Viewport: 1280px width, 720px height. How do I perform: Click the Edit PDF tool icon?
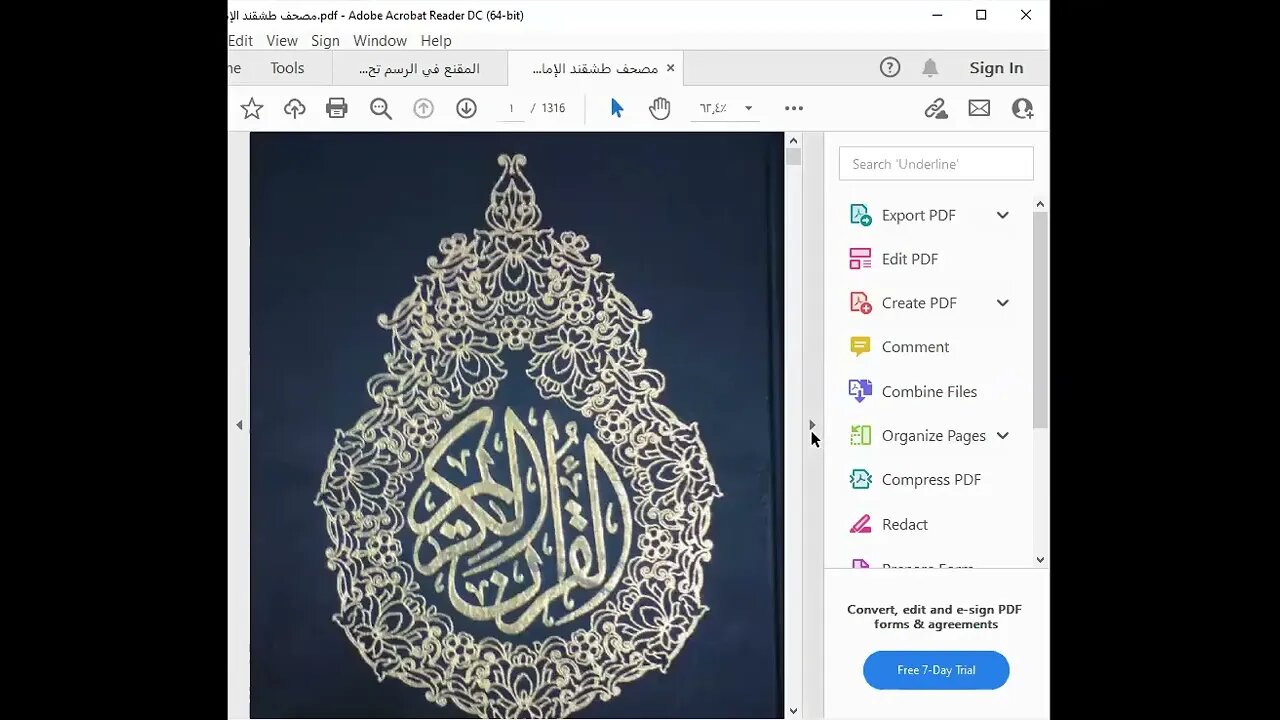click(x=860, y=259)
